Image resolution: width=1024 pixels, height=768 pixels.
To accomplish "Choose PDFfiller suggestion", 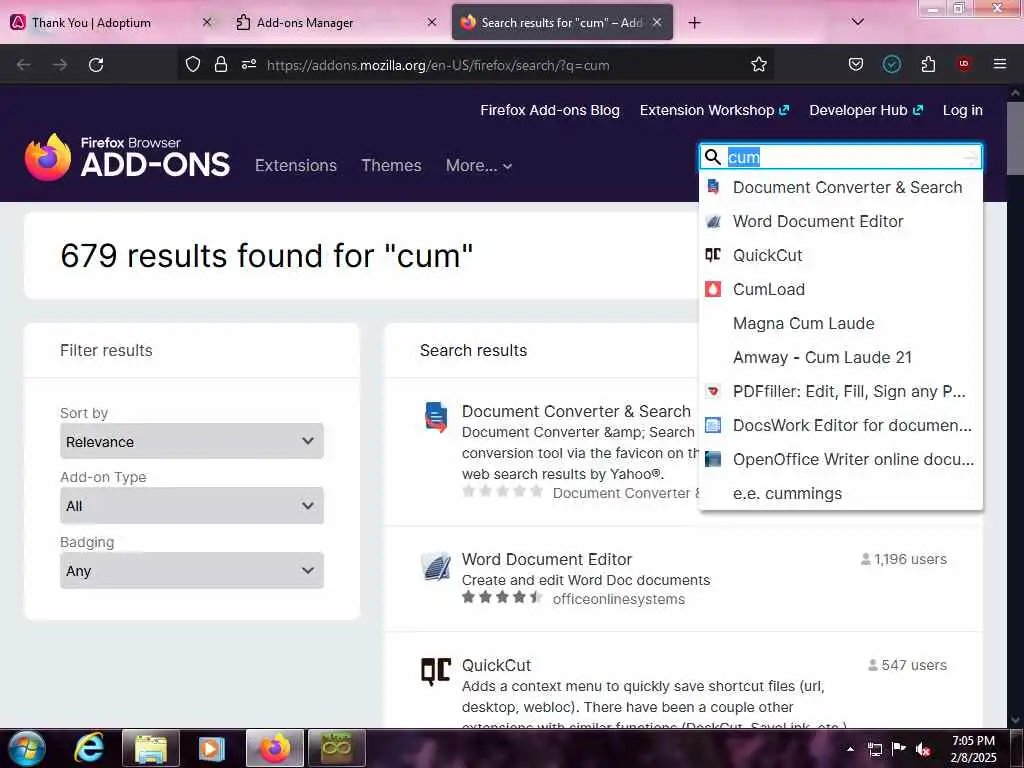I will tap(840, 391).
